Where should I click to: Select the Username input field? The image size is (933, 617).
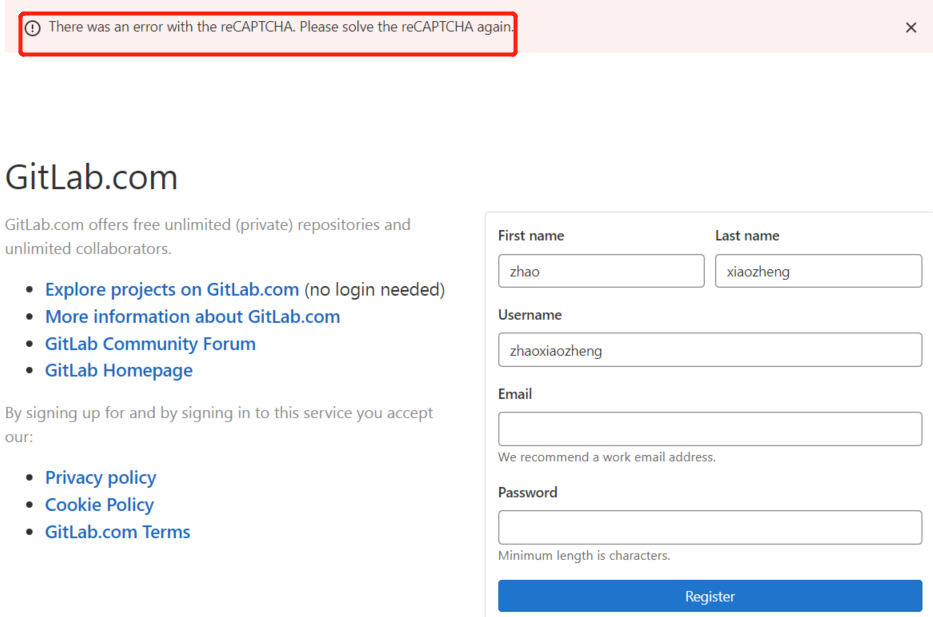pos(710,350)
